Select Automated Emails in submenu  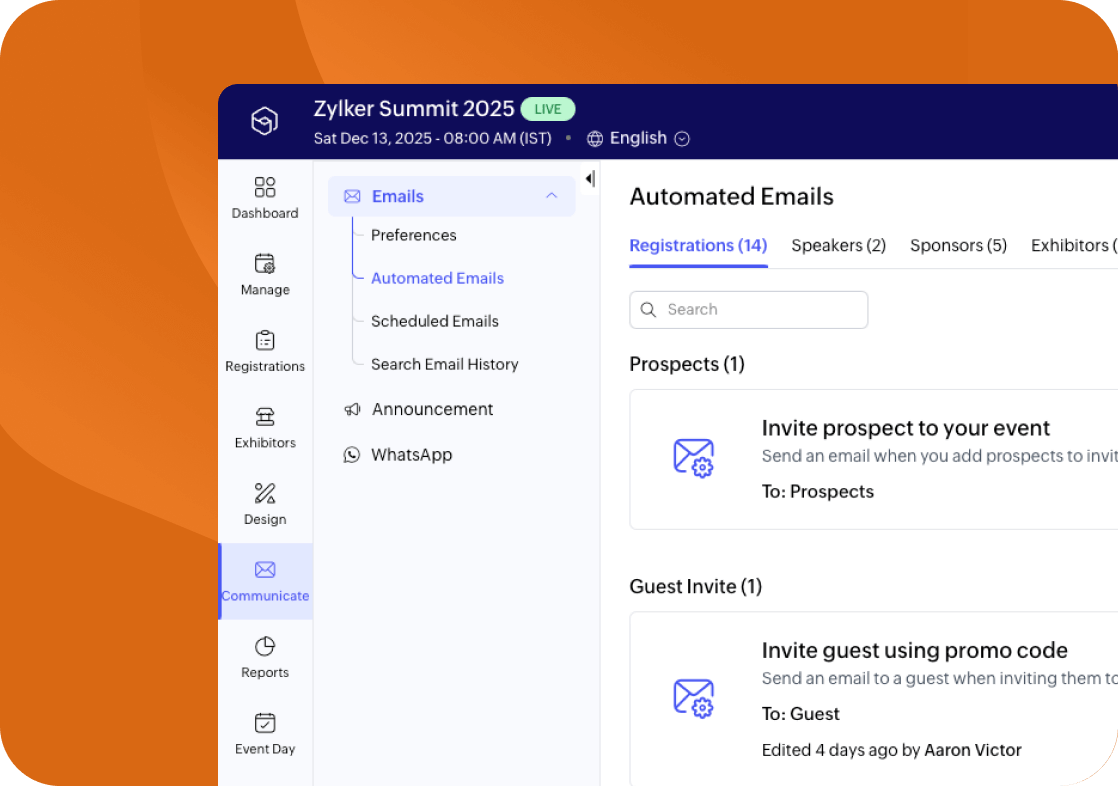coord(437,278)
